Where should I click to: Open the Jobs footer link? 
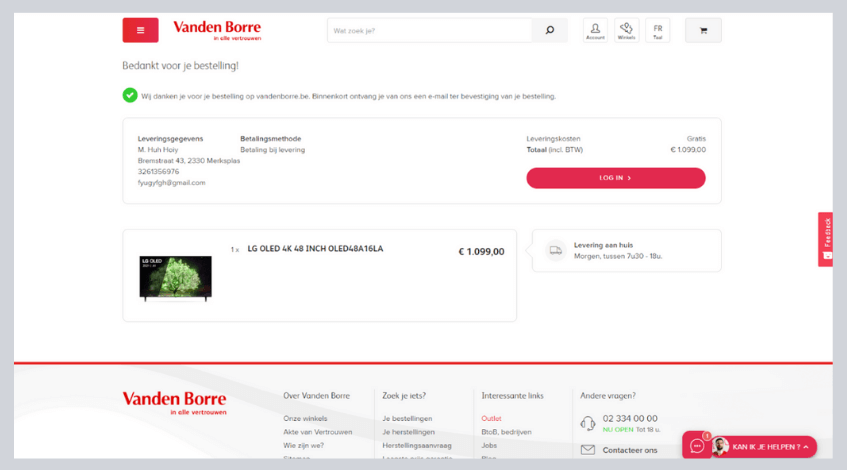tap(489, 445)
